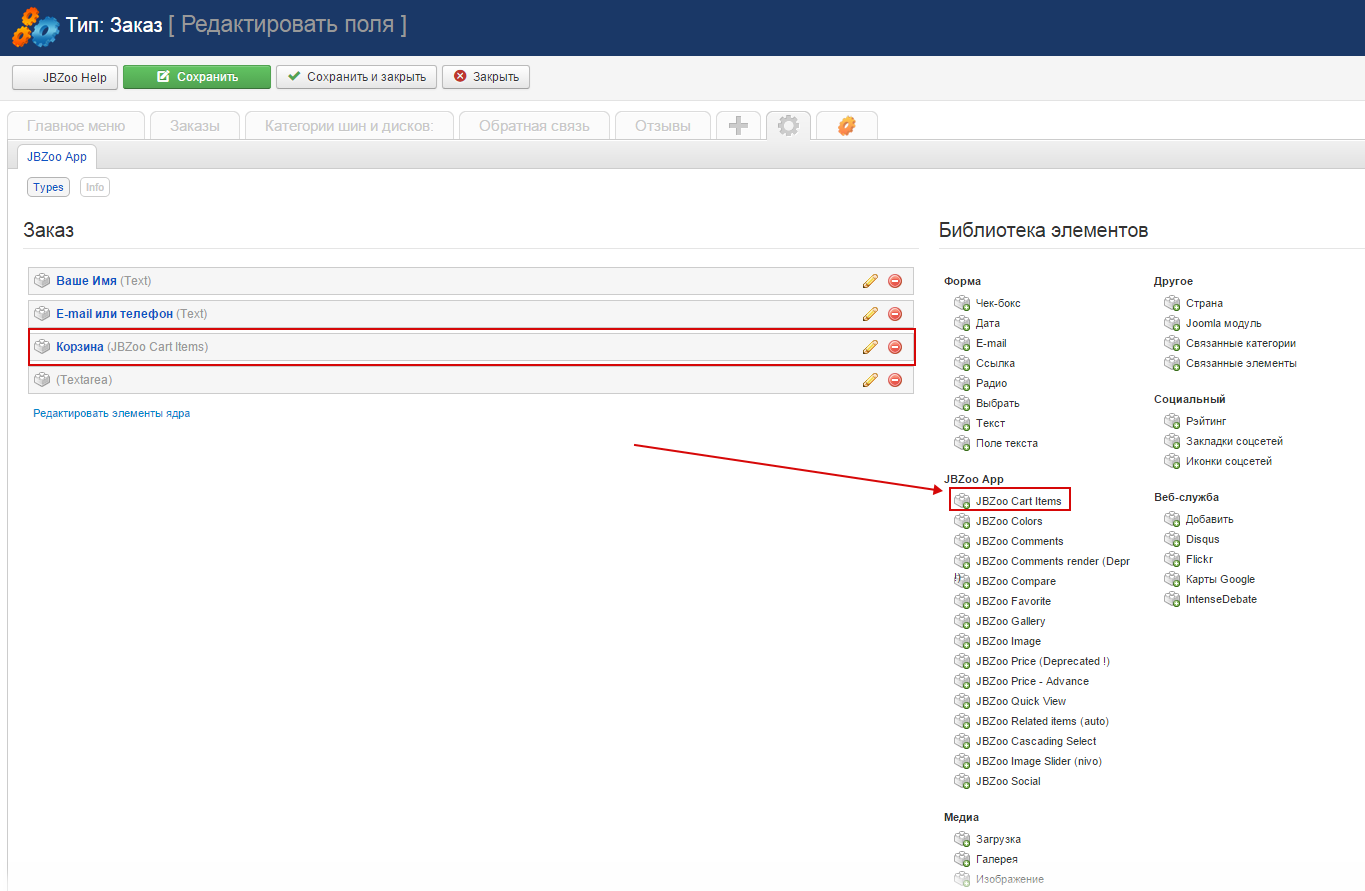This screenshot has height=891, width=1365.
Task: Add the Joomla модуль element
Action: tap(1223, 323)
